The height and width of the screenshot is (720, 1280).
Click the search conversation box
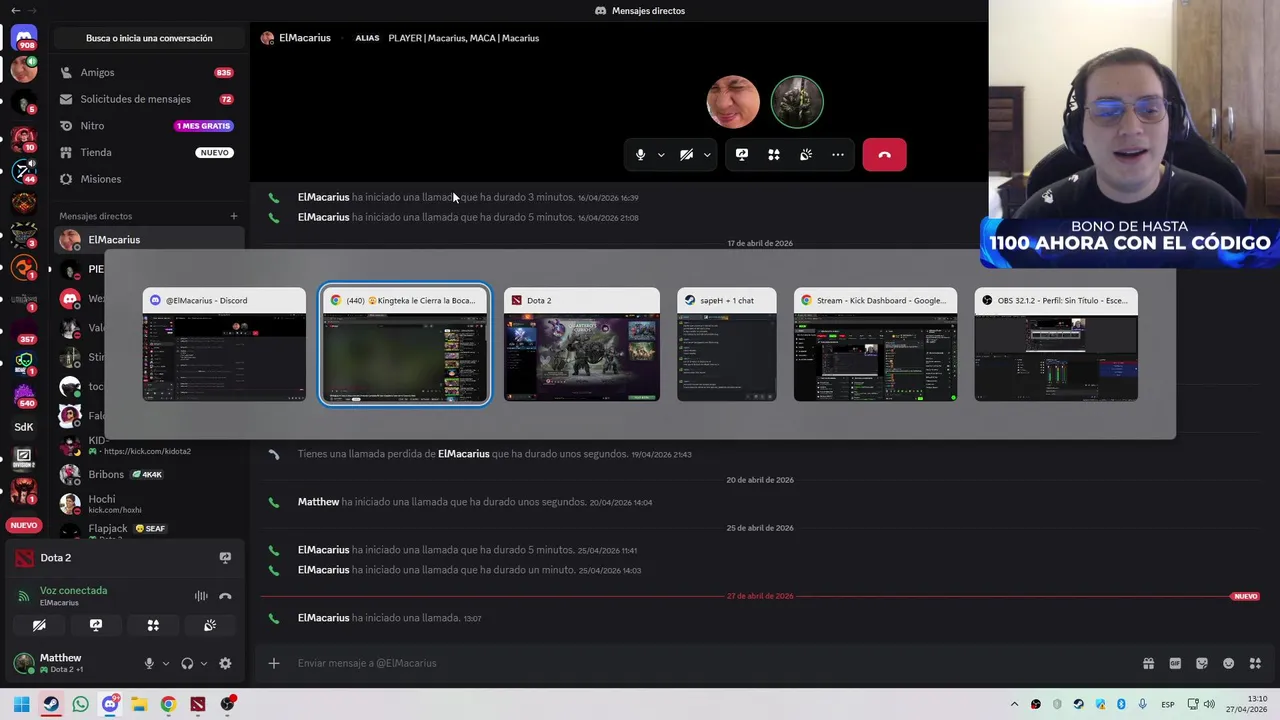point(149,38)
